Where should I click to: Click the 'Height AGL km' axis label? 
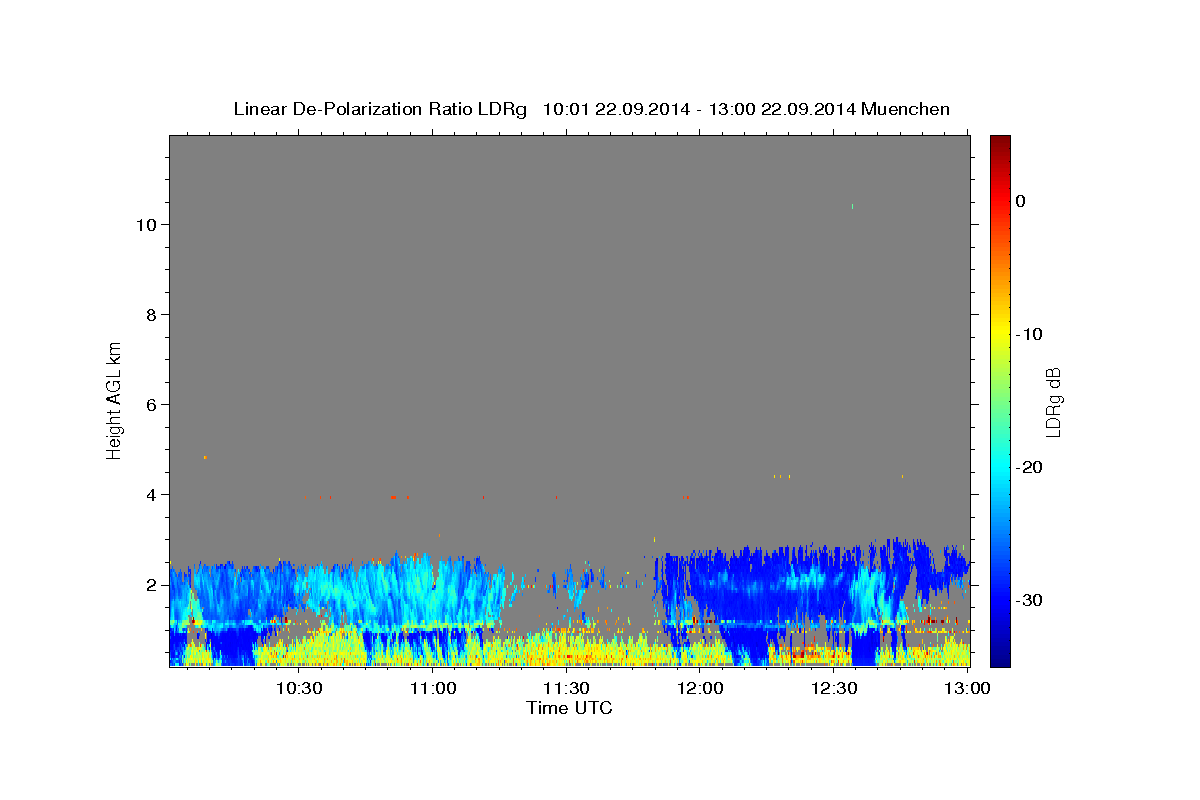(114, 399)
